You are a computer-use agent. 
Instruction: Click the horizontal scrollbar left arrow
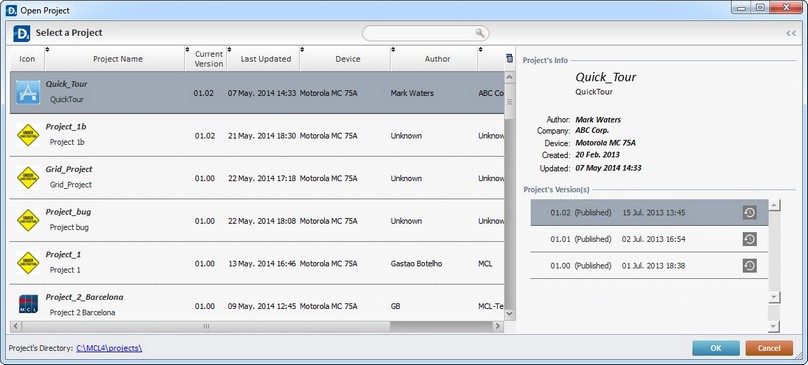[15, 326]
